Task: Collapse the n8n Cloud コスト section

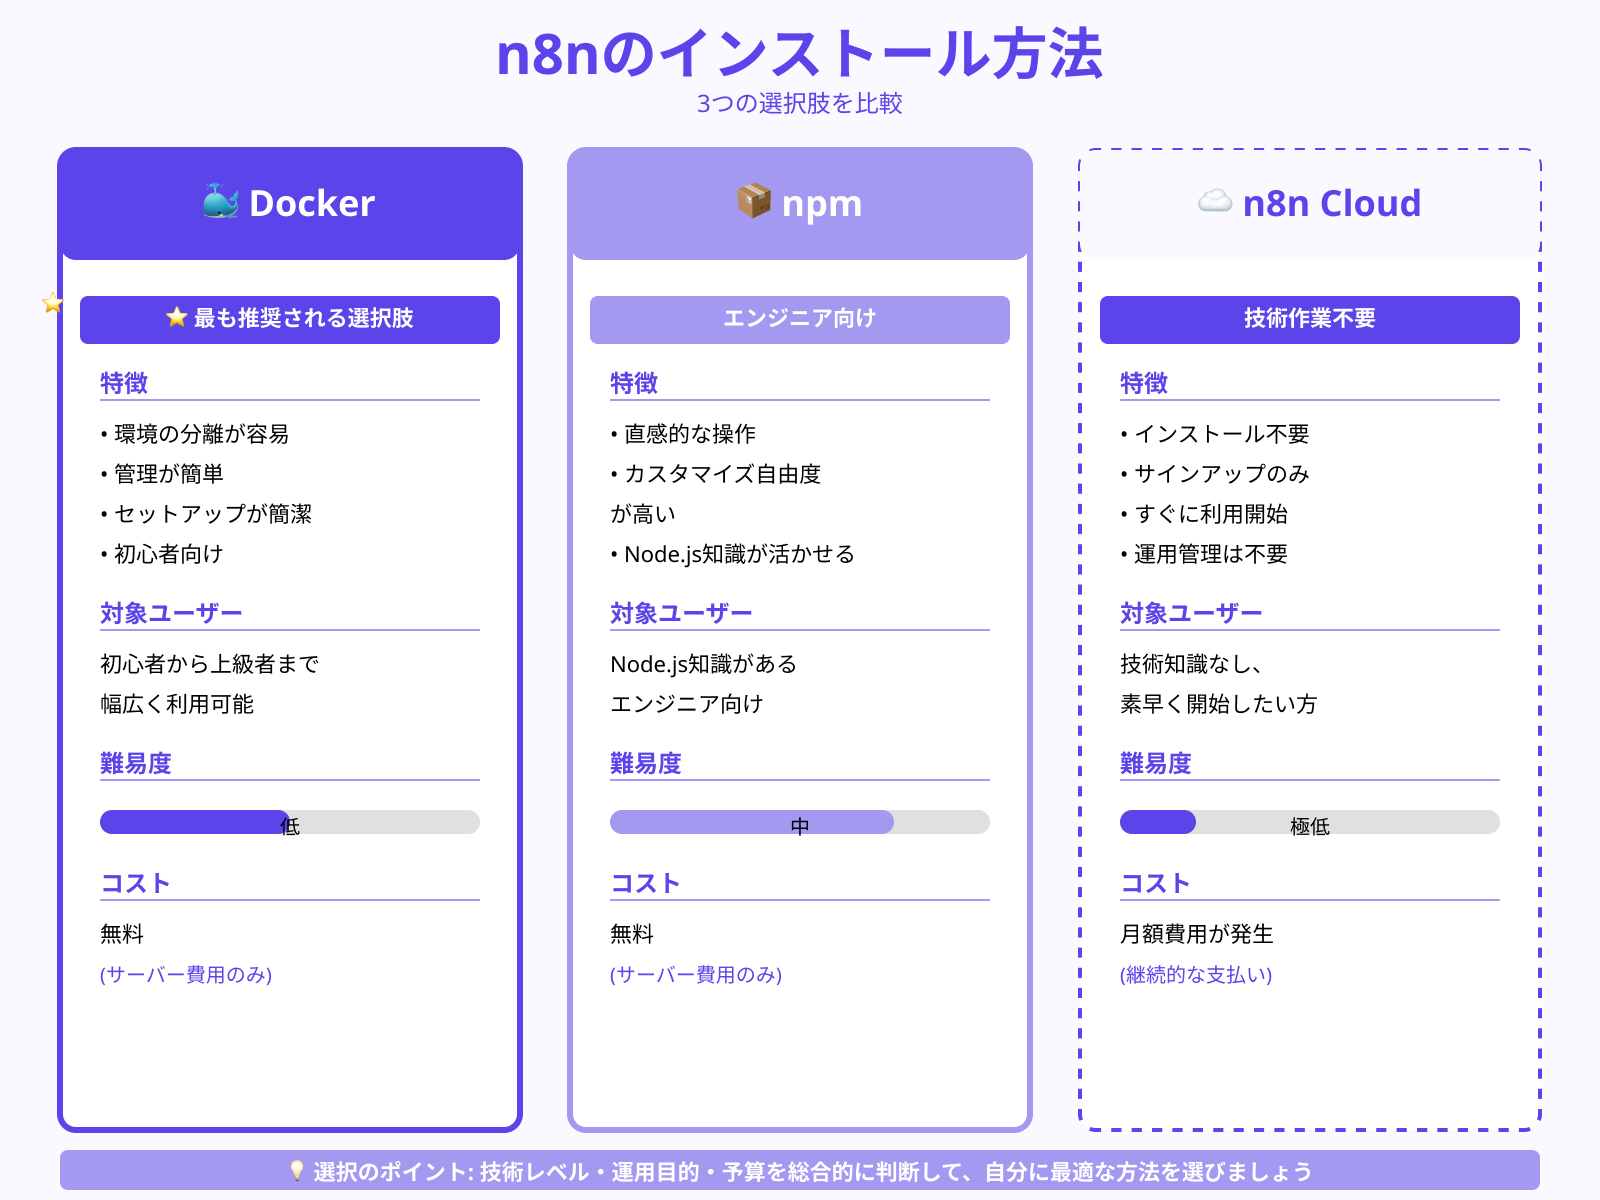Action: (1156, 882)
